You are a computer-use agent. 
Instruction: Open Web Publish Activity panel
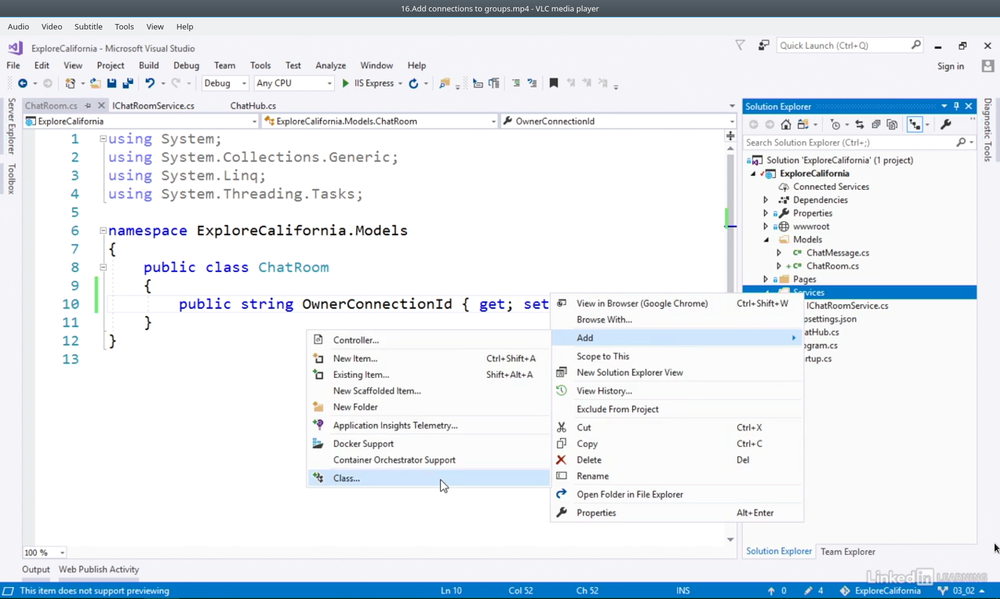pos(99,570)
